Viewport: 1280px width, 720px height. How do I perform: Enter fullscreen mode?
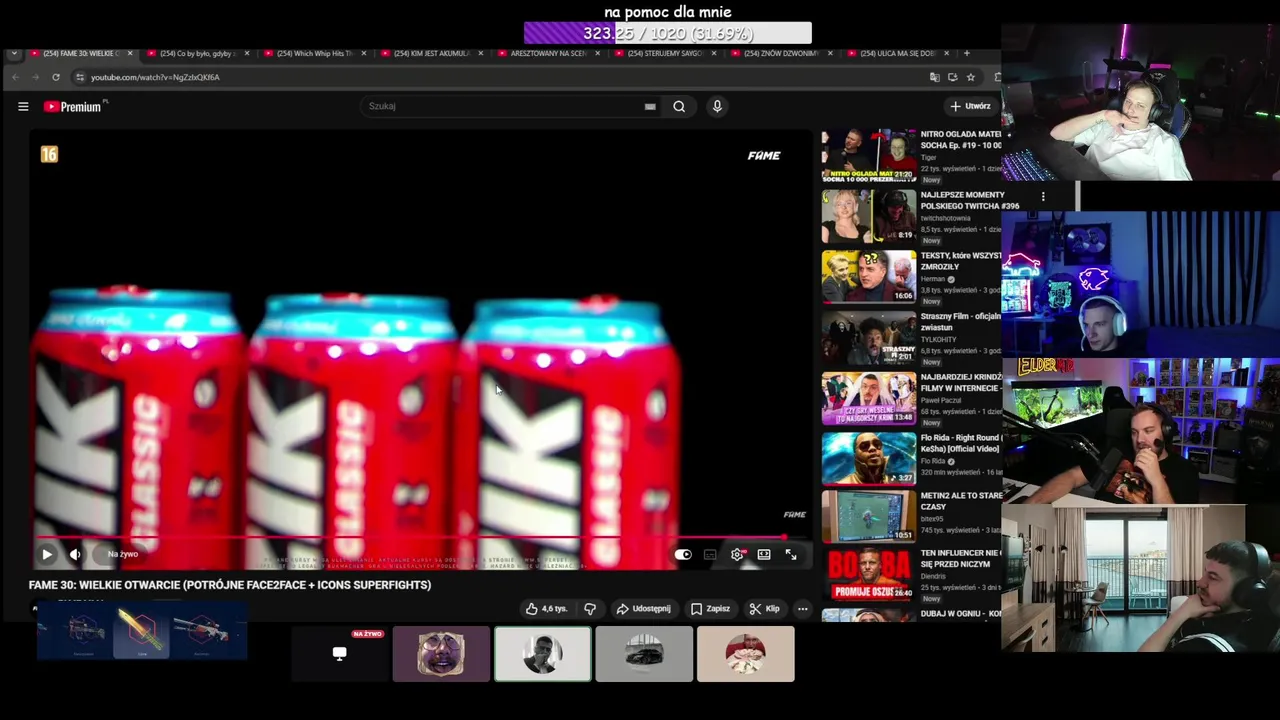pos(791,554)
